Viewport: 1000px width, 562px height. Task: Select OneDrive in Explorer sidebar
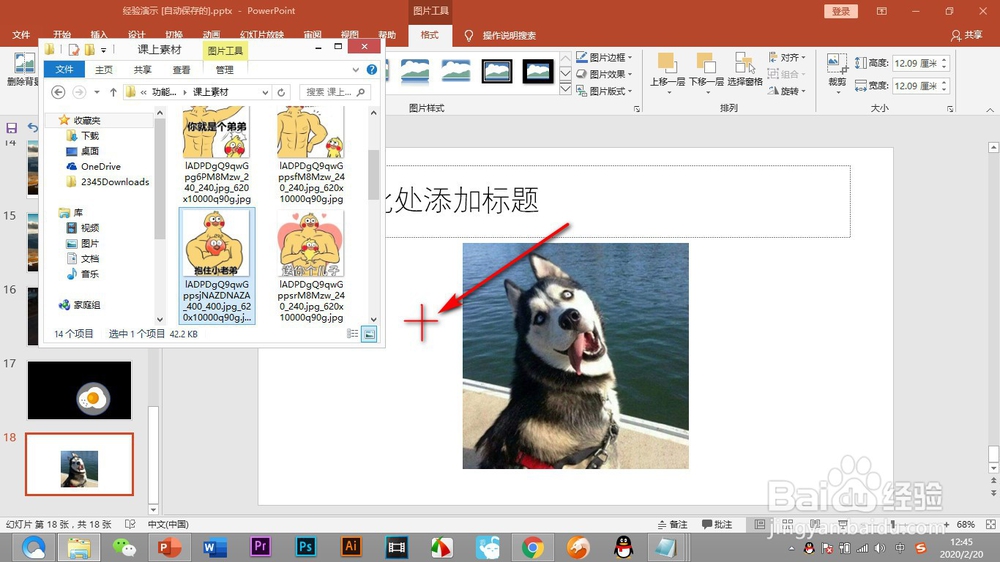pos(94,166)
